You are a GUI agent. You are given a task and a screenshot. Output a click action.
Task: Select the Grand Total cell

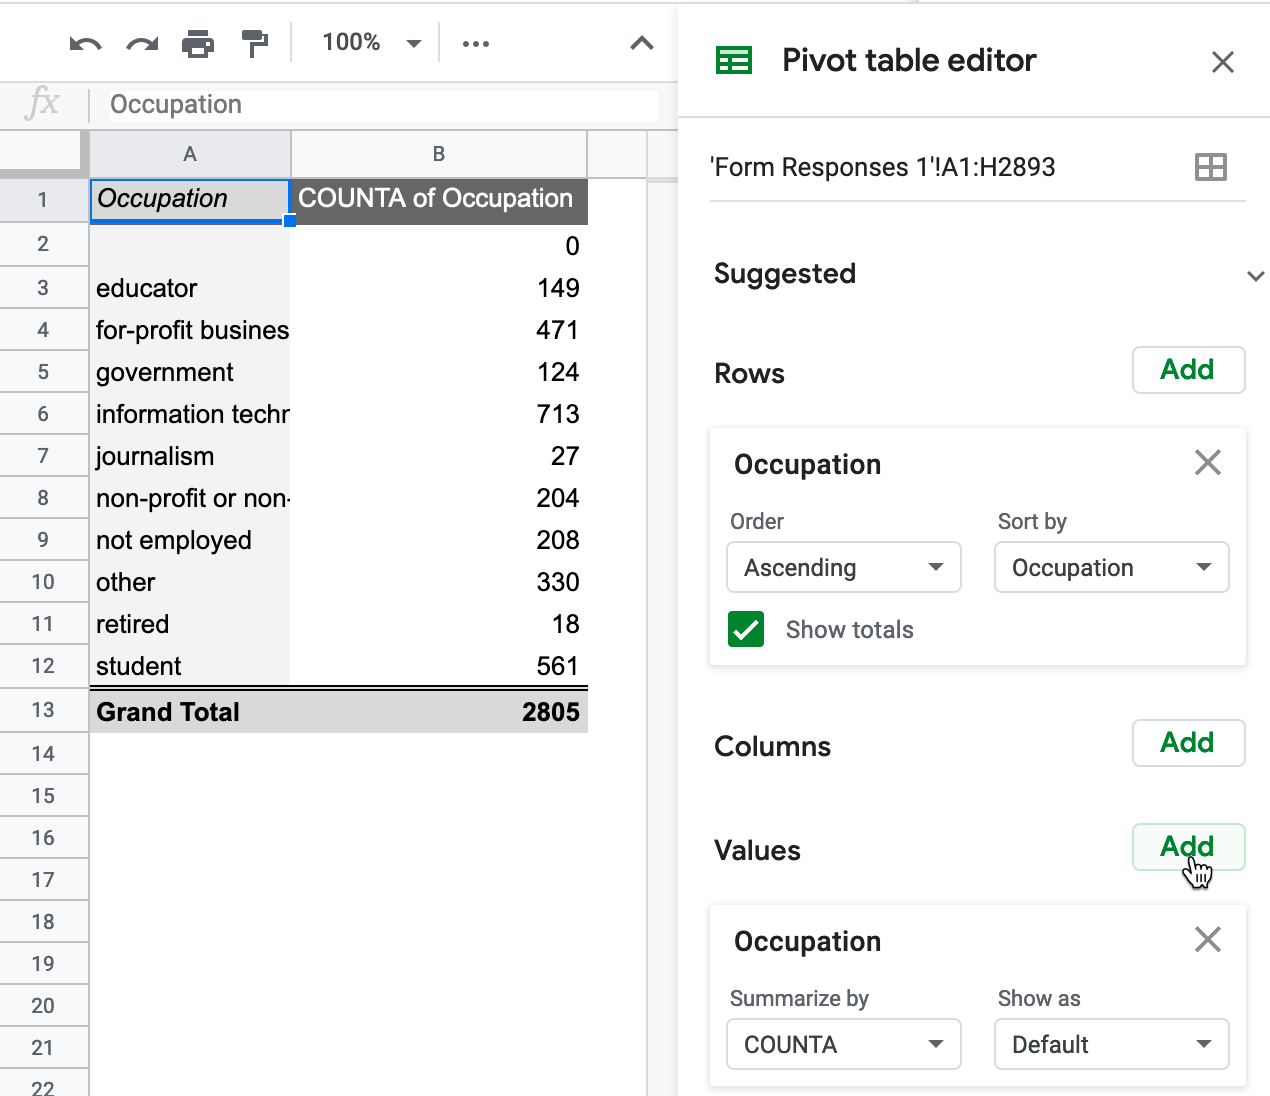point(190,712)
